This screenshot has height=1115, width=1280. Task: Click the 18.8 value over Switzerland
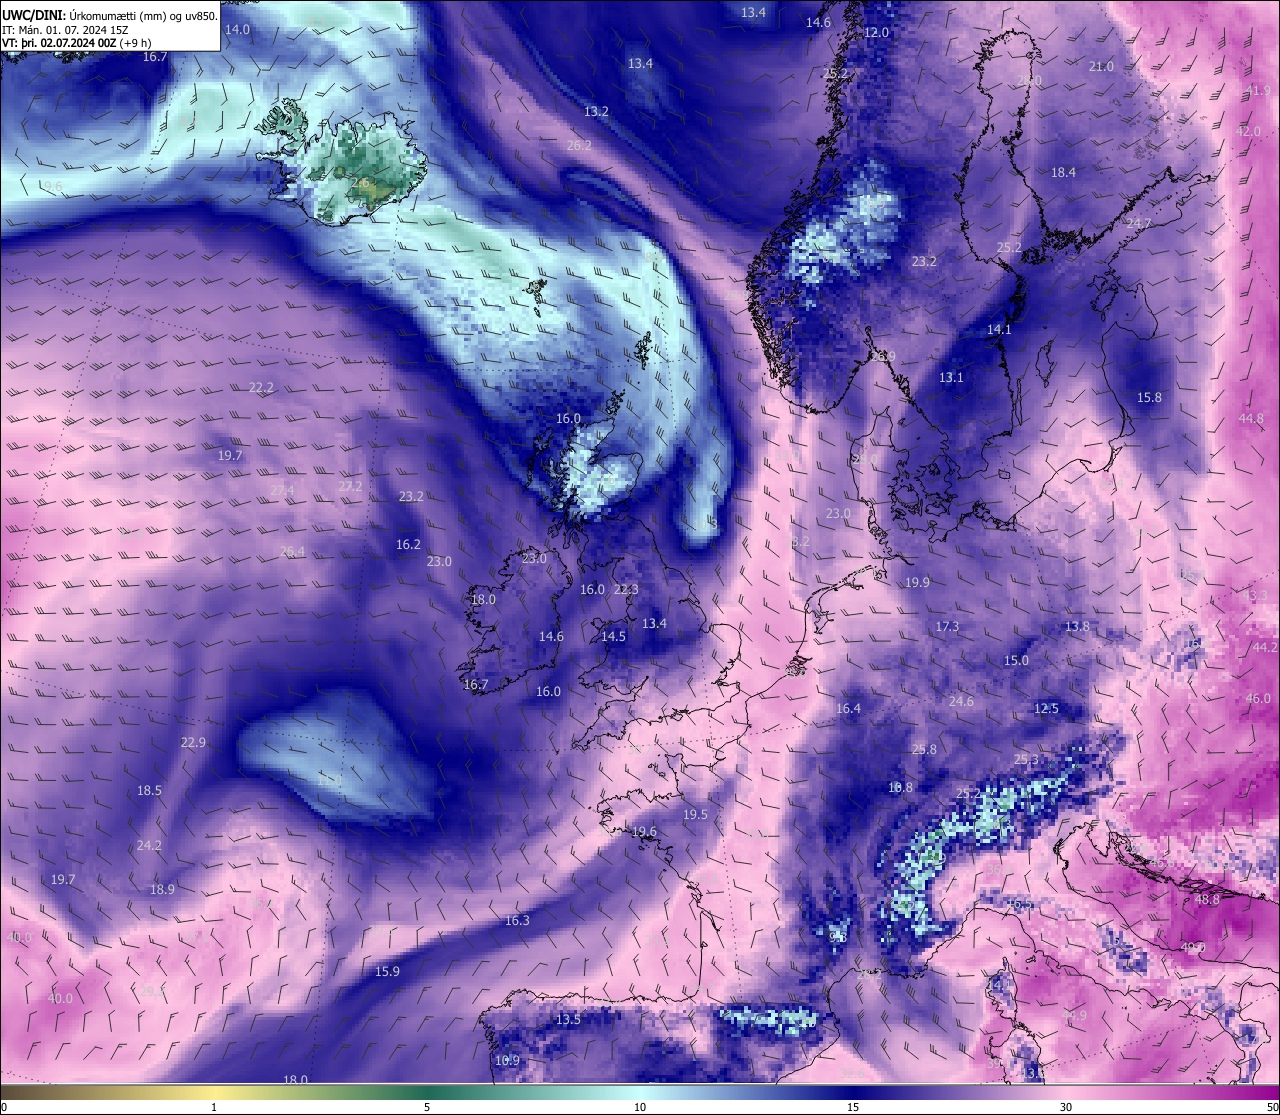[901, 787]
